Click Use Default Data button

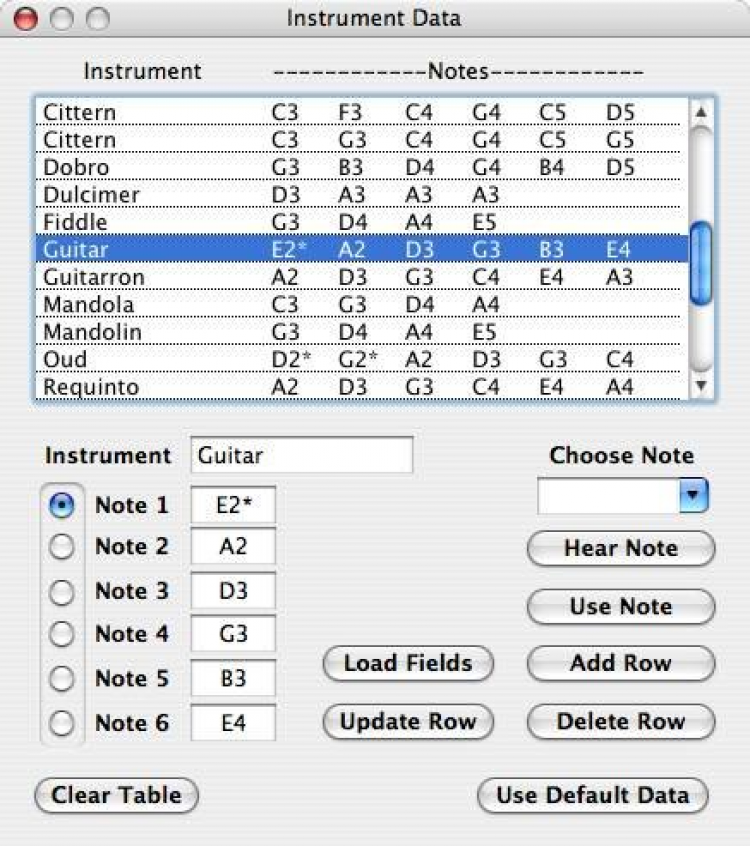pyautogui.click(x=593, y=795)
